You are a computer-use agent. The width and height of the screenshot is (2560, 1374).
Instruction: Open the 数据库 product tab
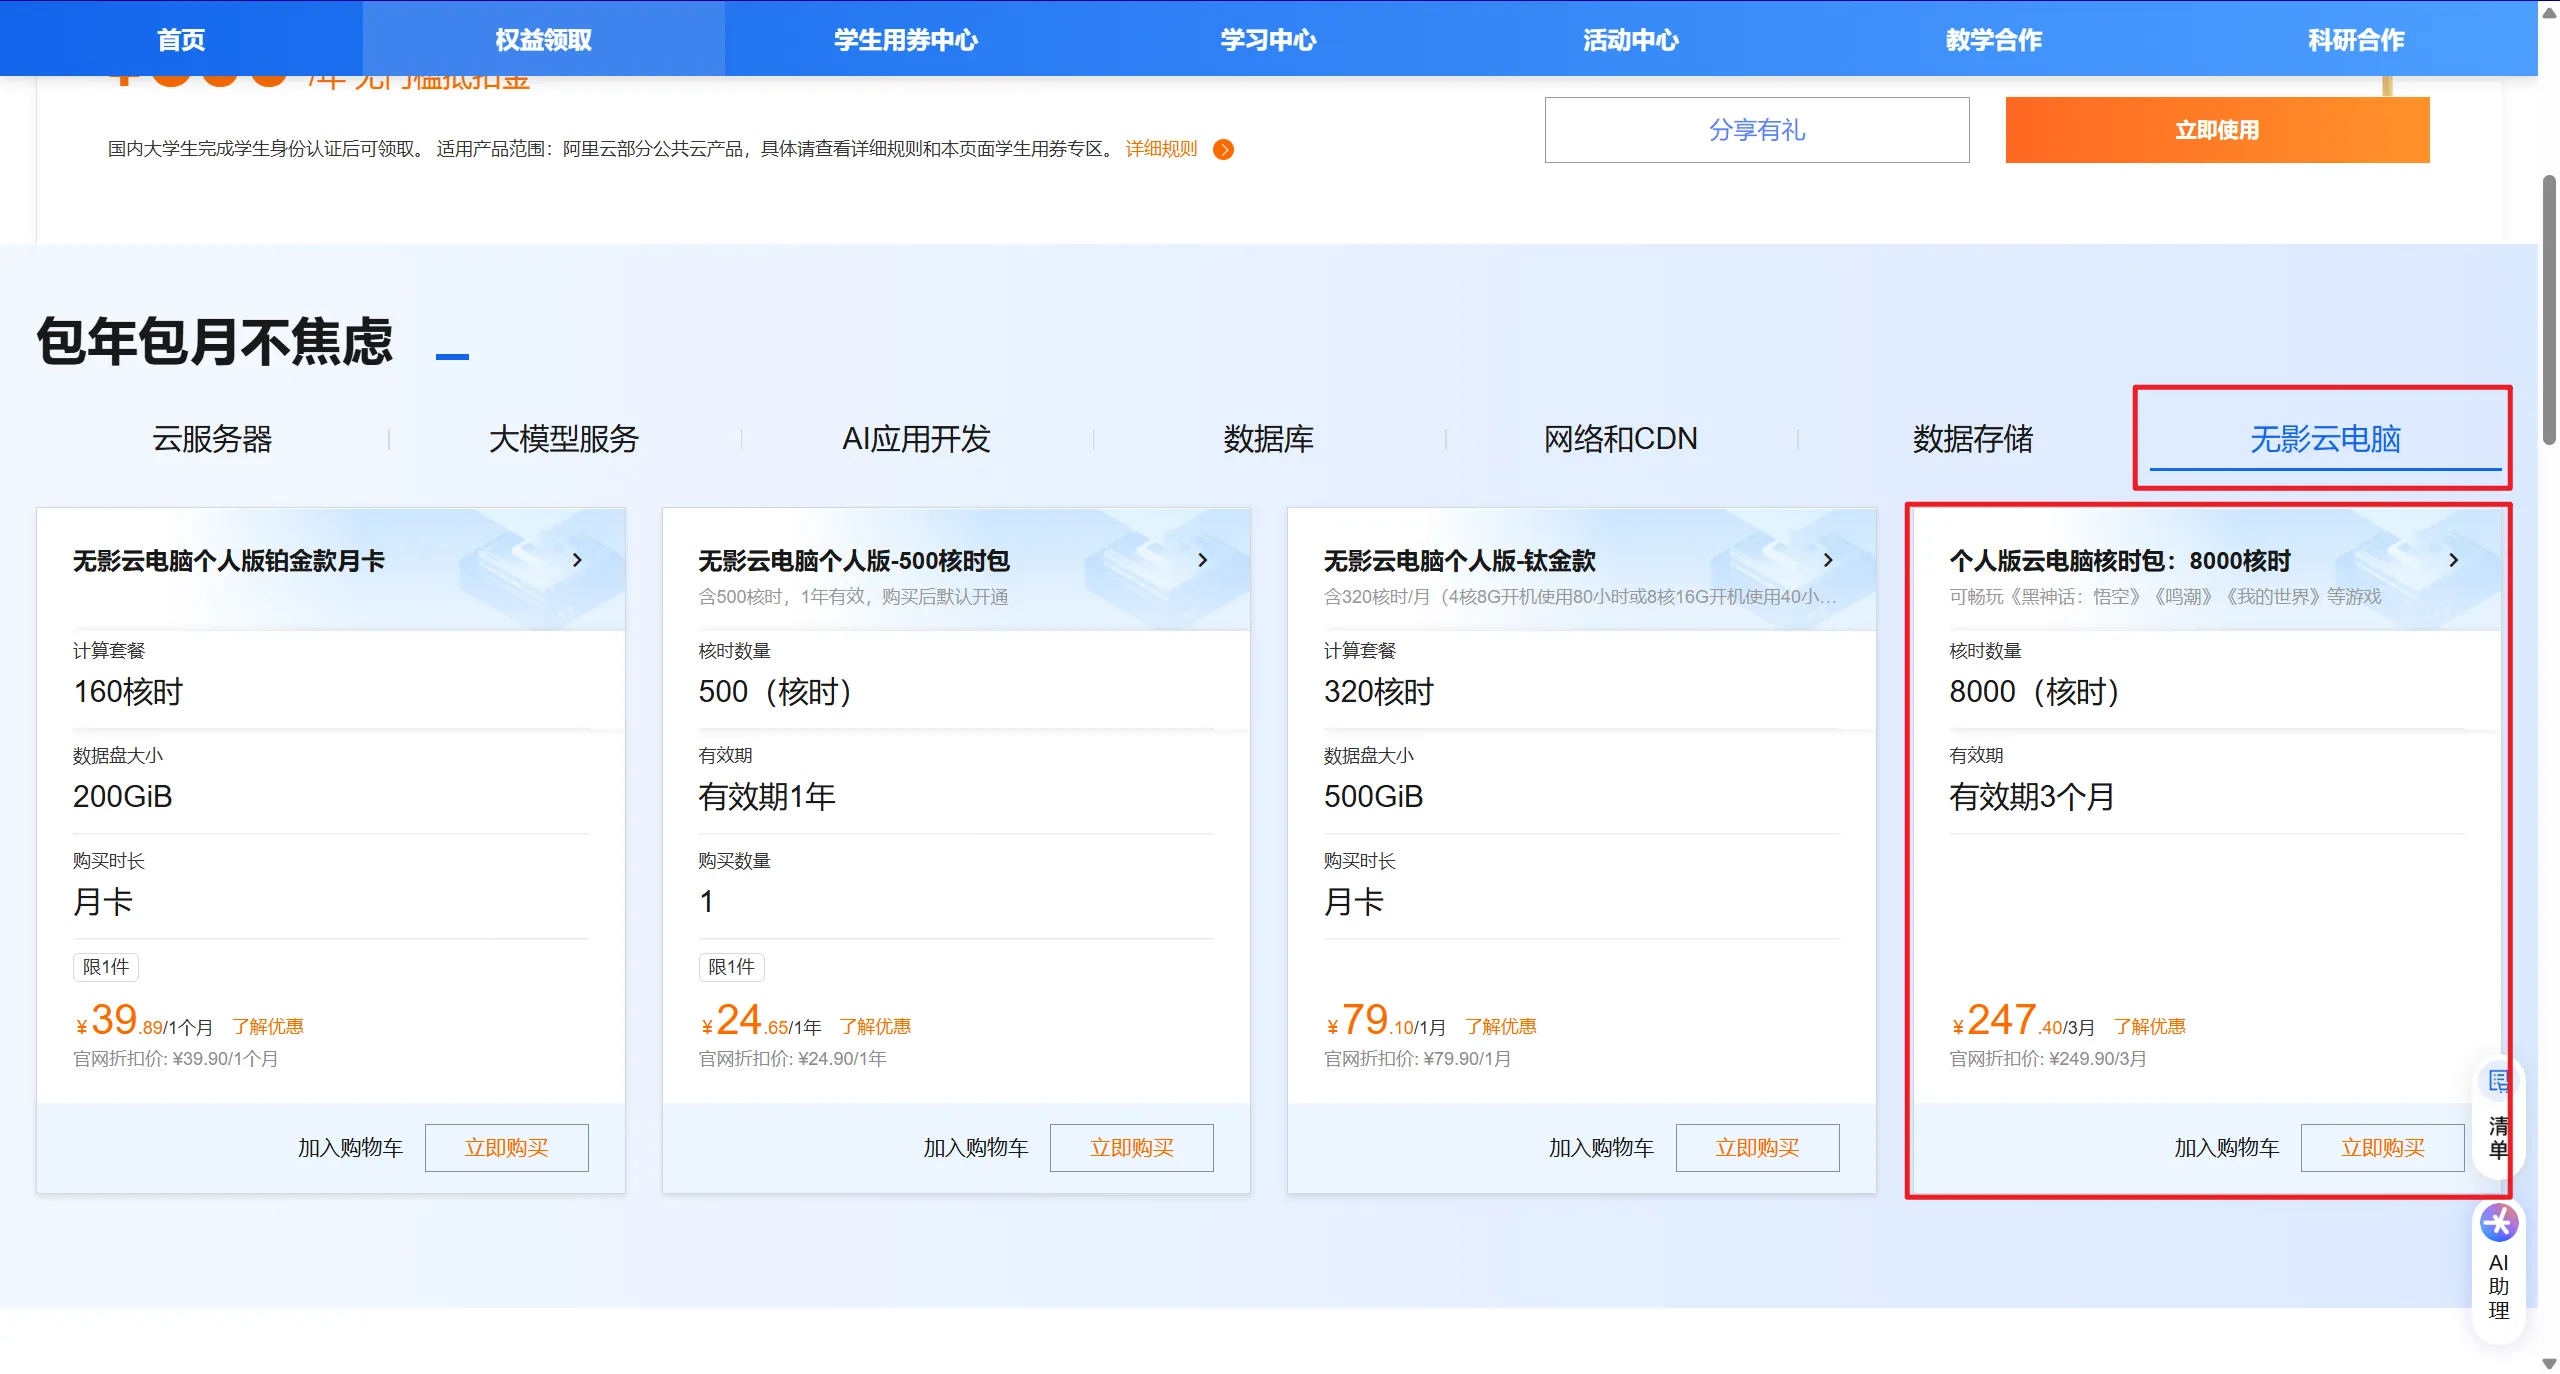(1268, 439)
